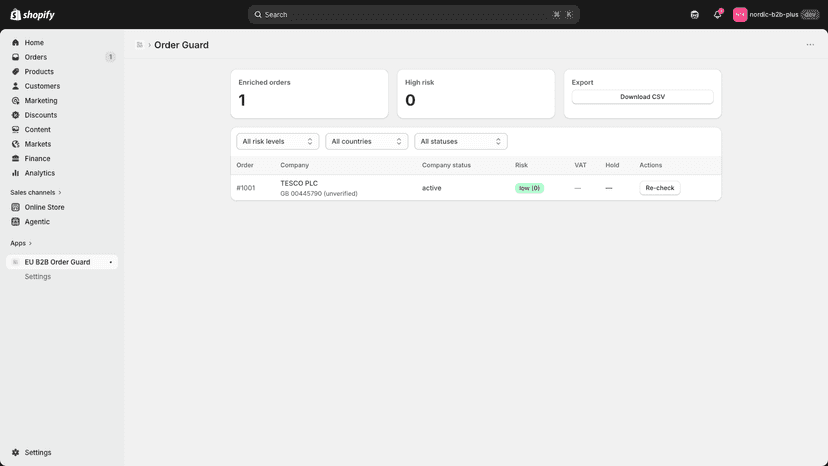
Task: Open store Settings at bottom of sidebar
Action: click(62, 453)
